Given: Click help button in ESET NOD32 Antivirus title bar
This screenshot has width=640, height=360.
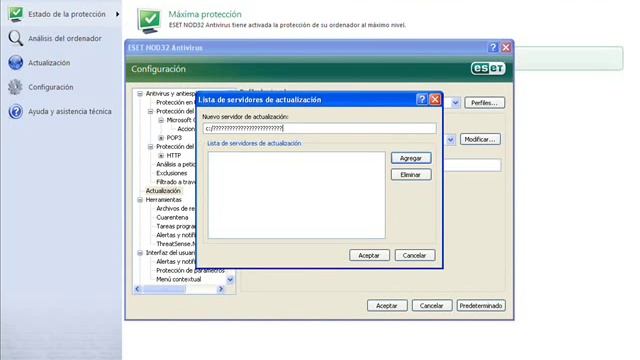Looking at the screenshot, I should pos(493,47).
